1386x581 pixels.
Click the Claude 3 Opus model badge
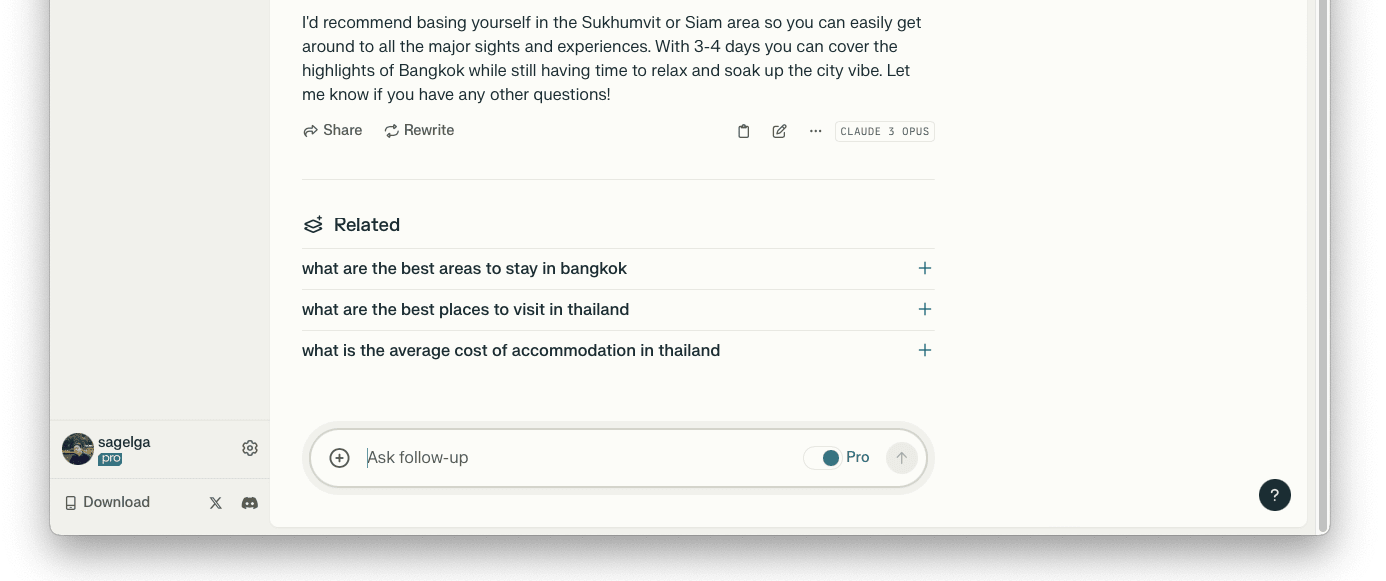point(884,131)
